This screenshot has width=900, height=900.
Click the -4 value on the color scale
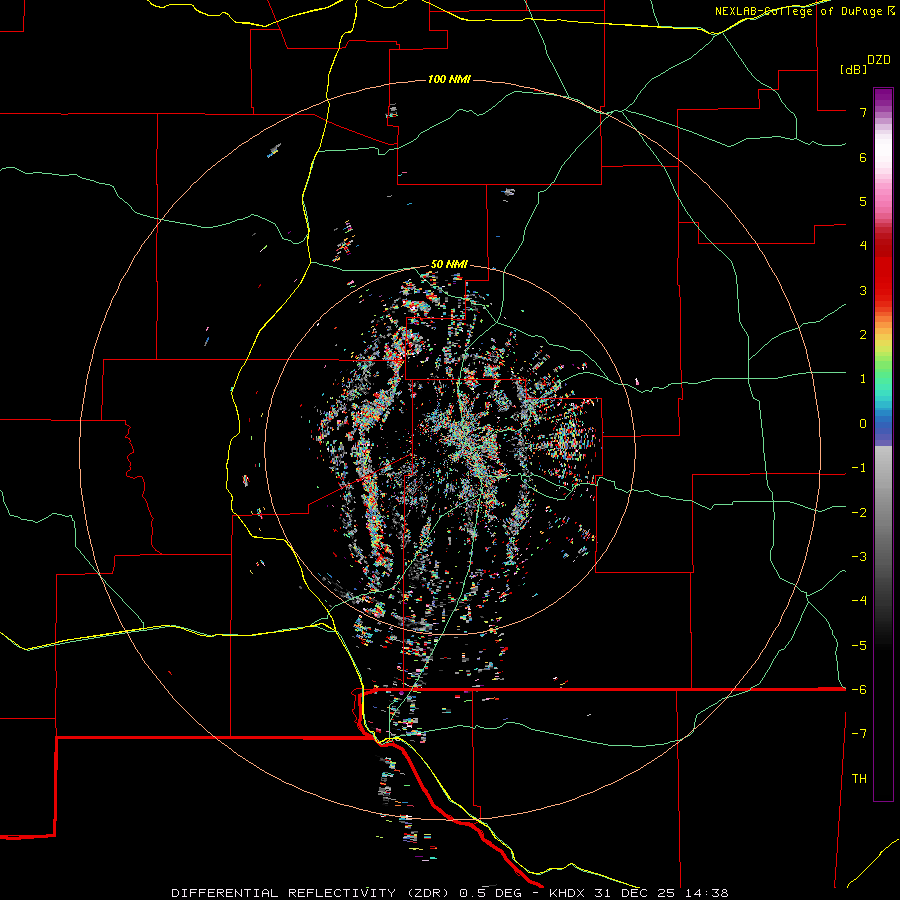(859, 601)
